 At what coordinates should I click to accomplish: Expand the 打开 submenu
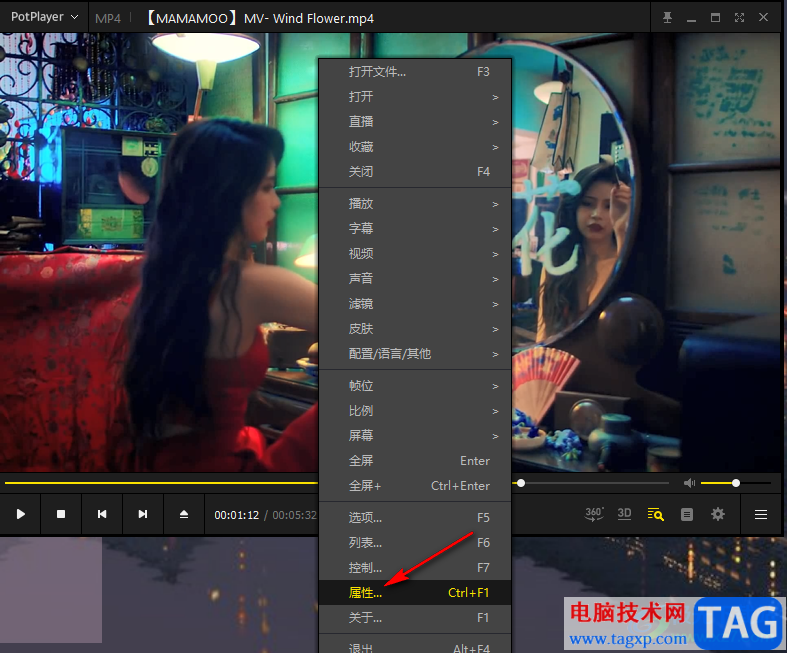(x=415, y=97)
